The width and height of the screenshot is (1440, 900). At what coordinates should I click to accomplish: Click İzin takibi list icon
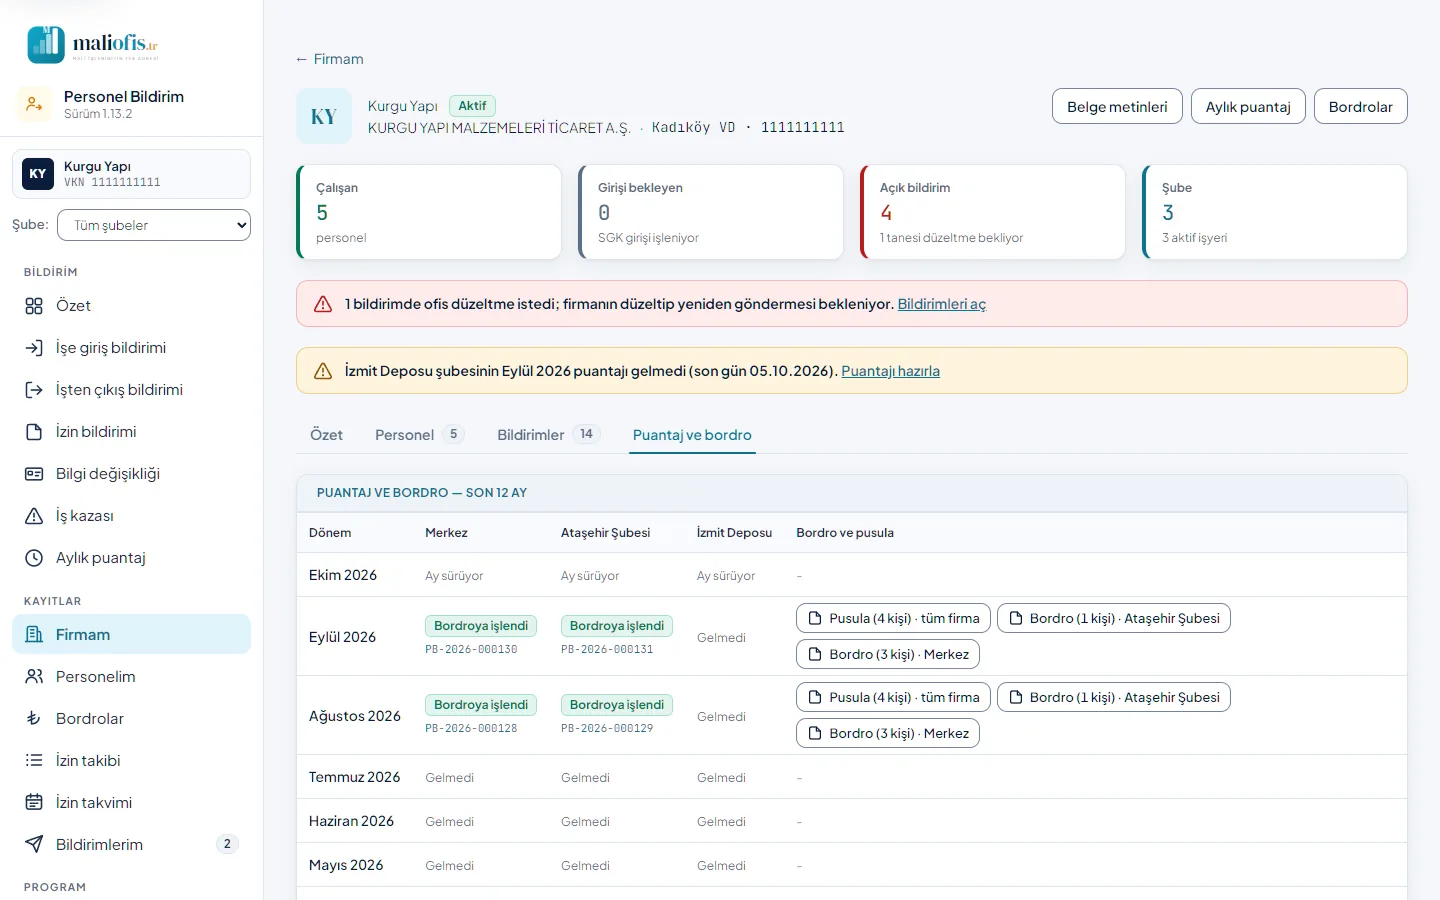(x=34, y=760)
